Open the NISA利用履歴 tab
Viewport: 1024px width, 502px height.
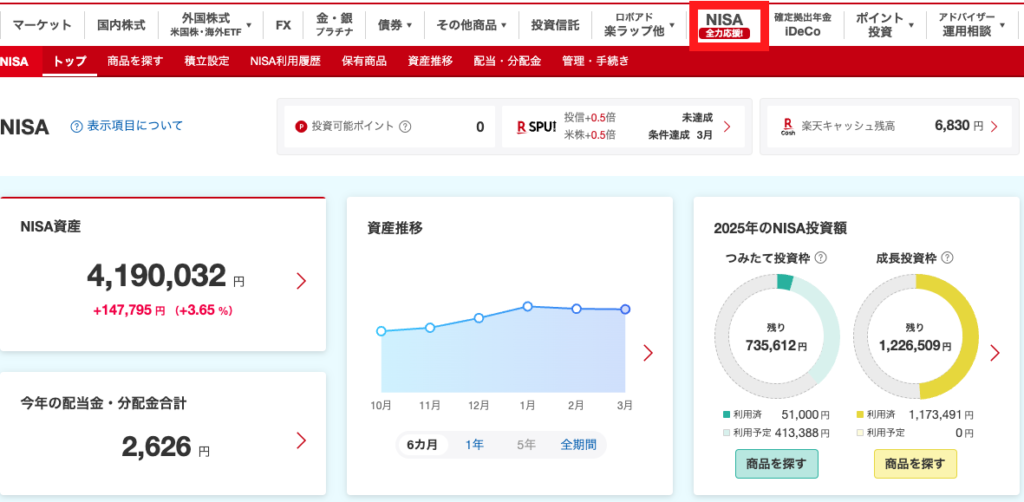coord(285,61)
